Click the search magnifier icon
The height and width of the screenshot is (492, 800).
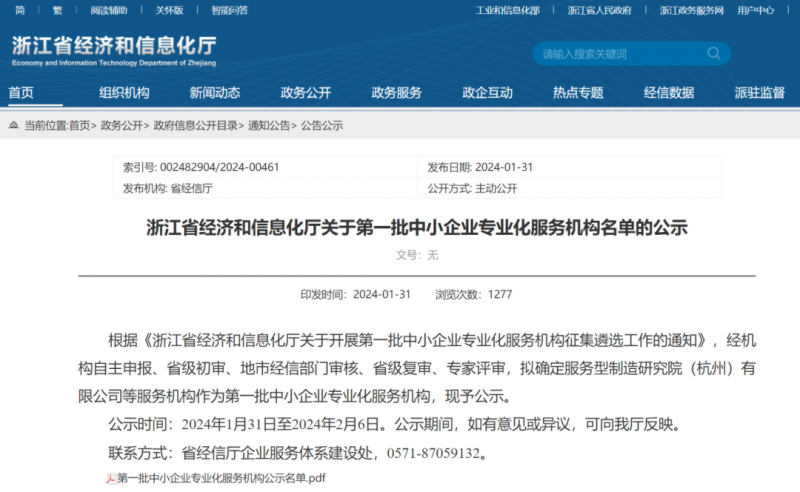pyautogui.click(x=714, y=54)
